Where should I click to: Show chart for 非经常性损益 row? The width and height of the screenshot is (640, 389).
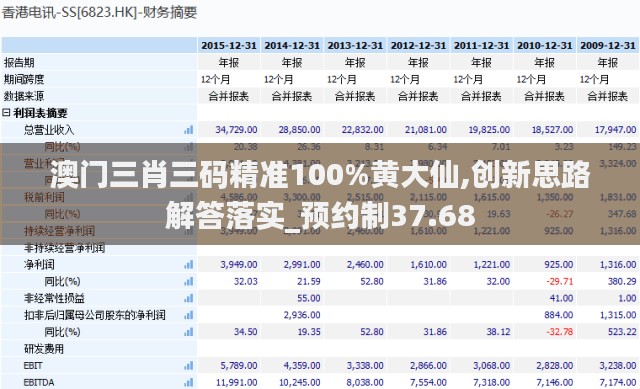coord(189,298)
